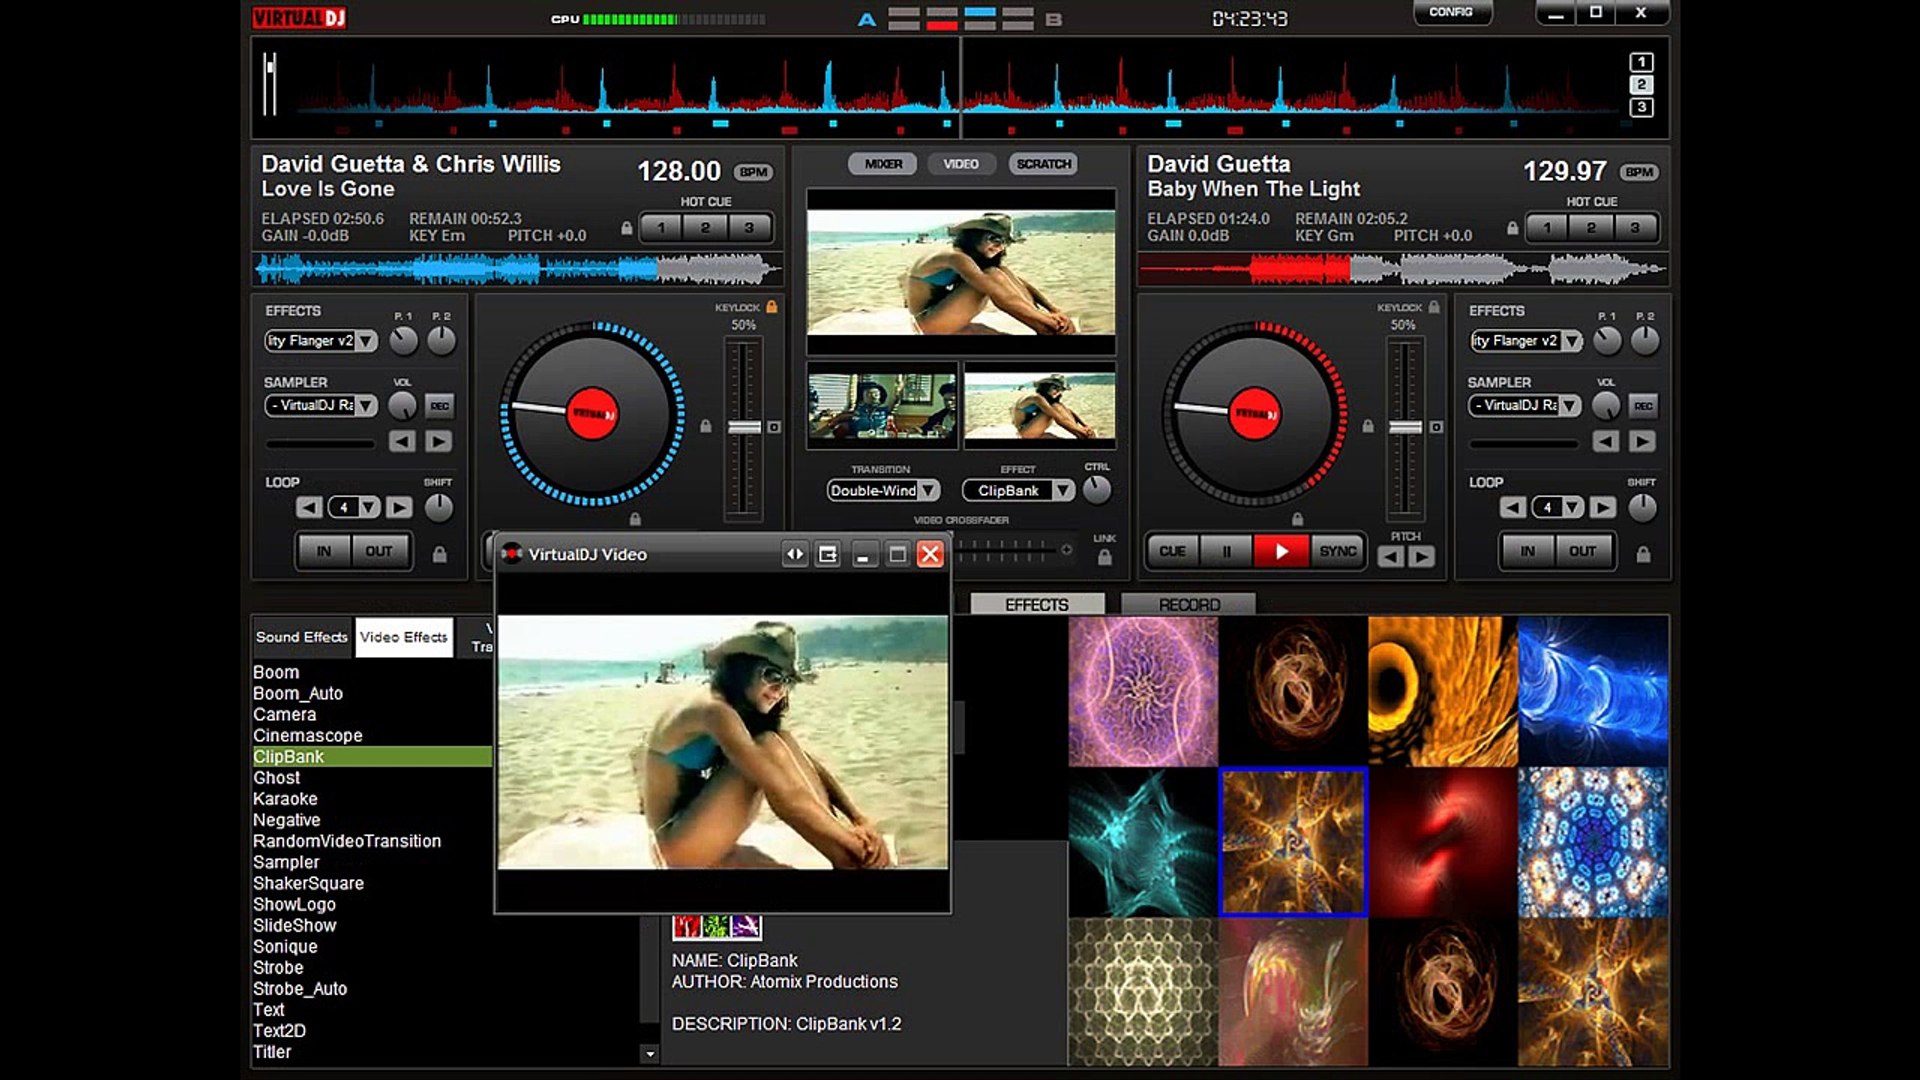The height and width of the screenshot is (1080, 1920).
Task: Click the left deck loop previous arrow
Action: coord(309,507)
